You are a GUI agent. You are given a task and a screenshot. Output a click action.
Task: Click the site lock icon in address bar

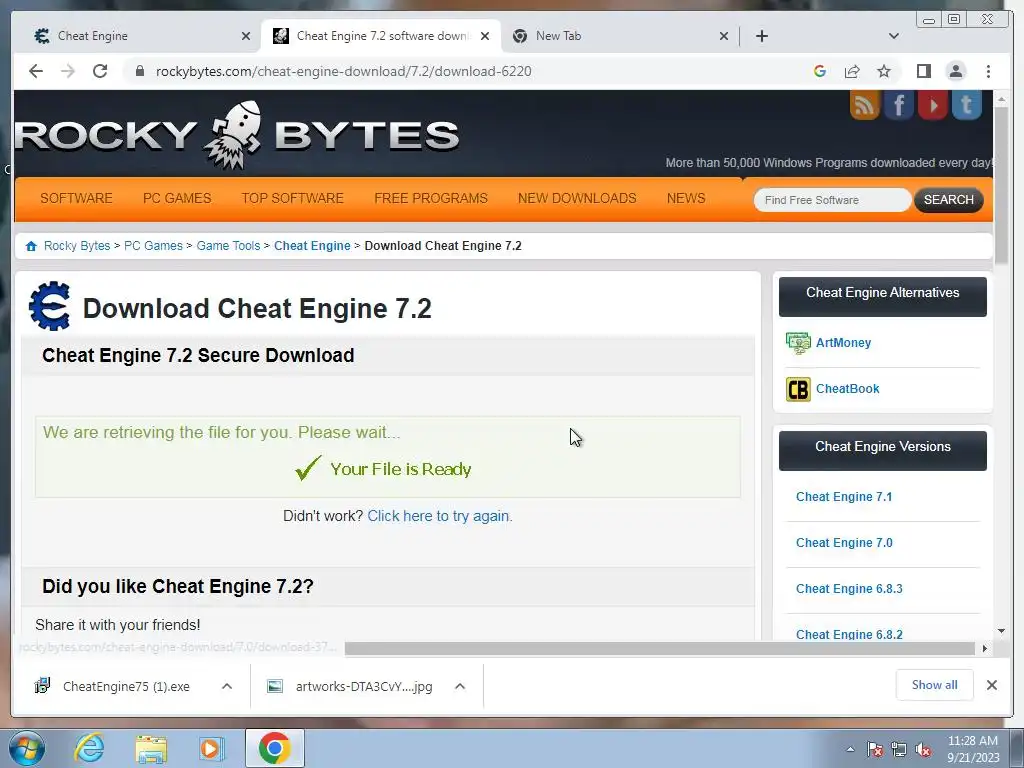tap(139, 71)
